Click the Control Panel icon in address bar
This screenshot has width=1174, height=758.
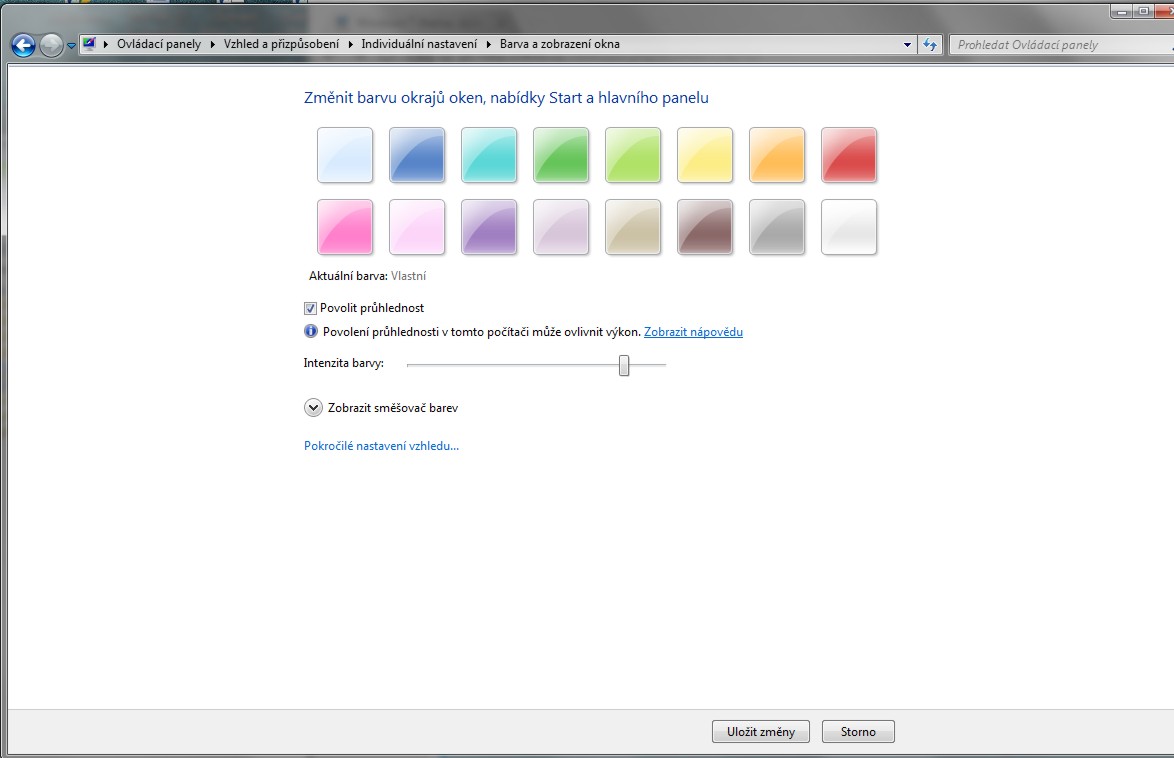point(90,44)
